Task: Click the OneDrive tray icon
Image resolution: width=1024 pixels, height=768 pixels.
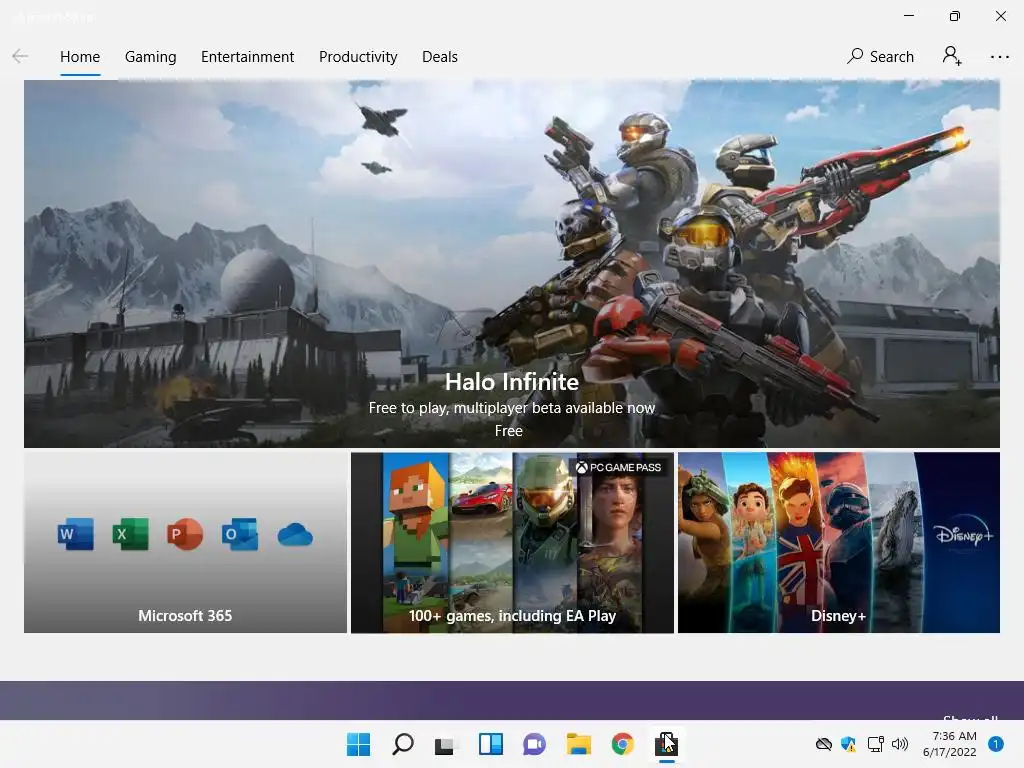Action: 824,744
